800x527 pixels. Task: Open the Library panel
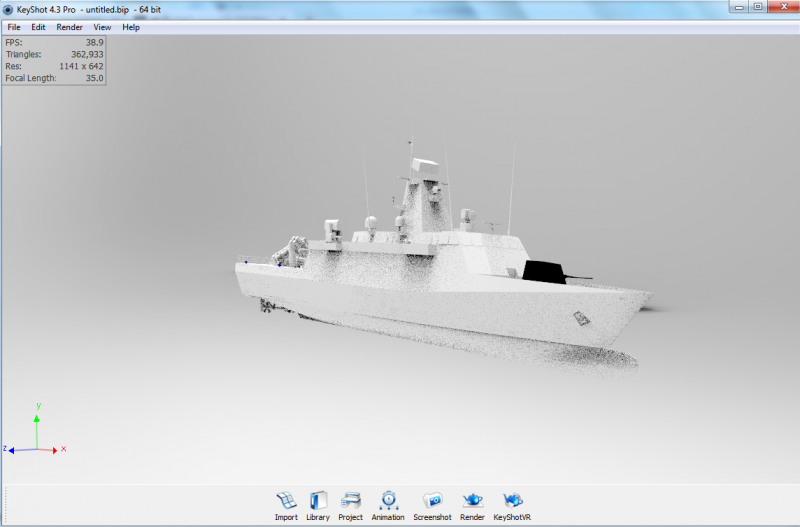tap(318, 506)
